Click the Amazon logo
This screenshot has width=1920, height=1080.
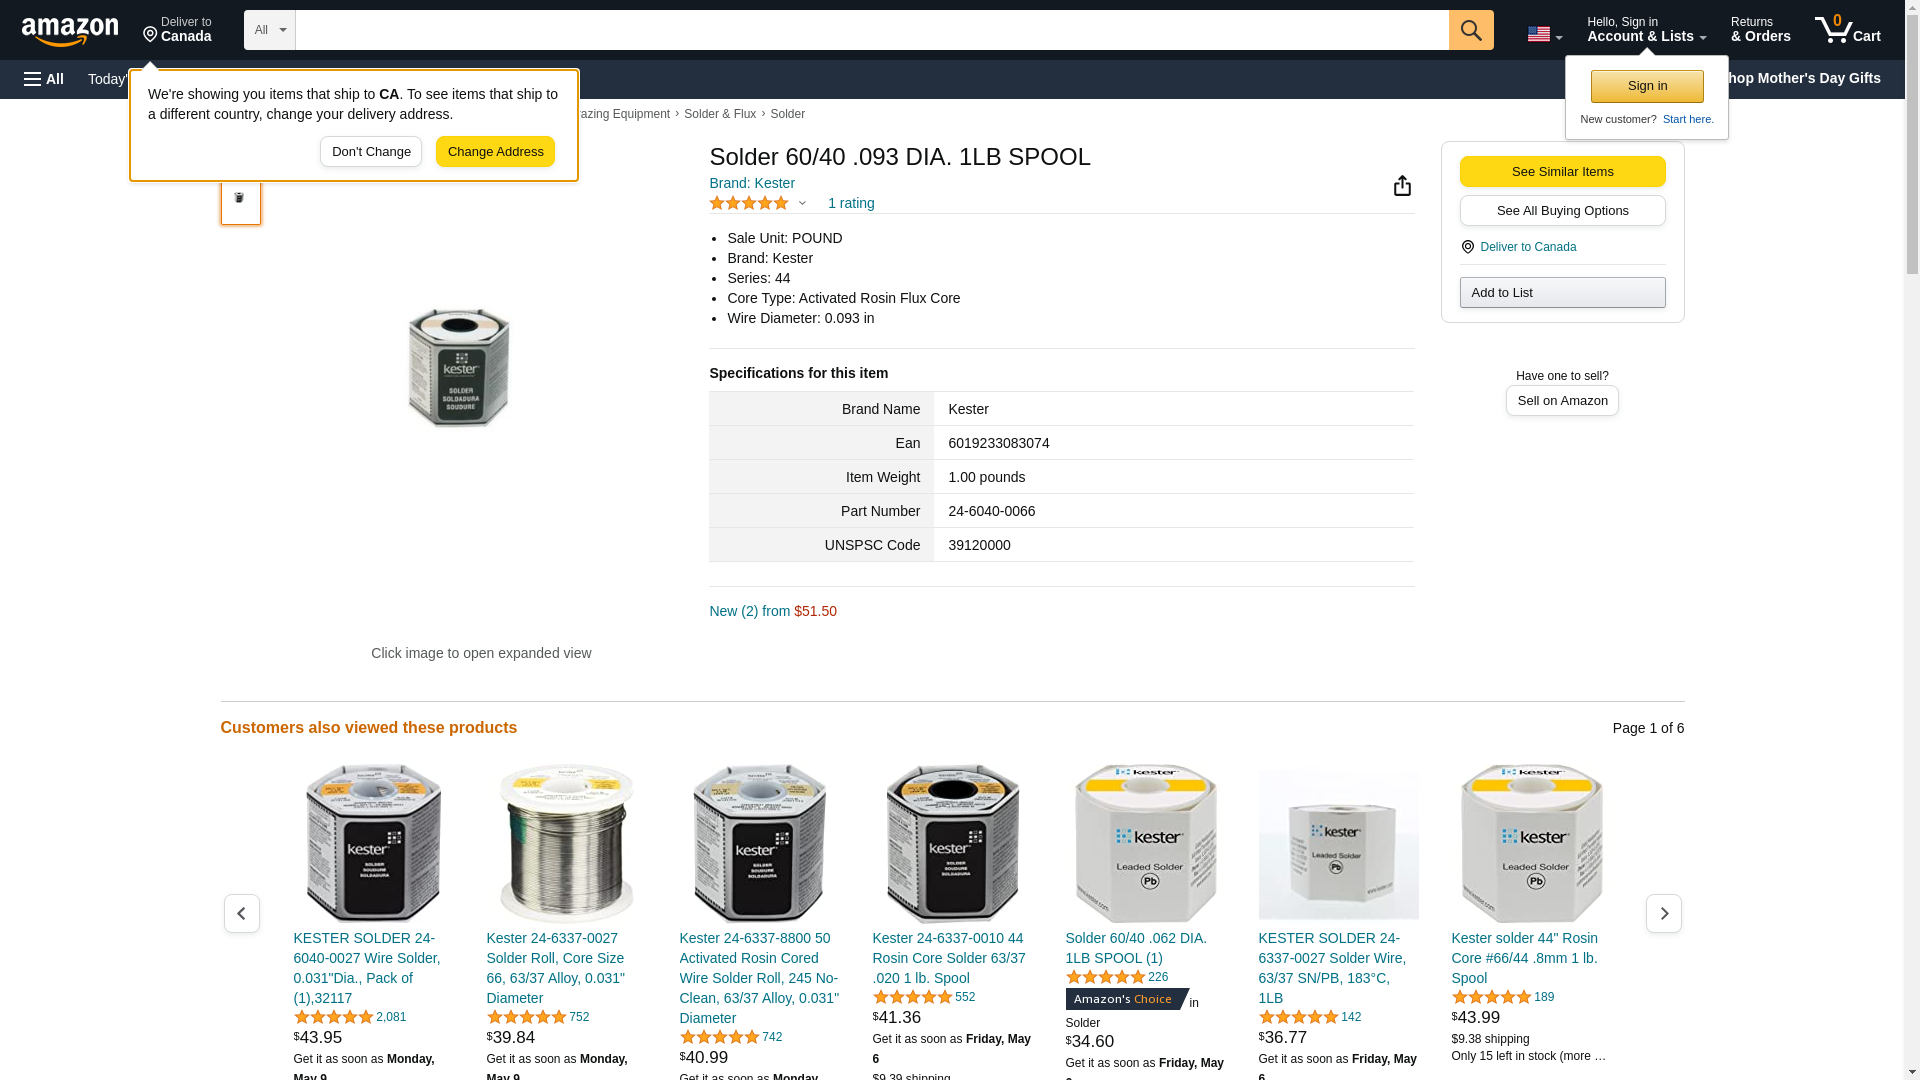tap(70, 31)
